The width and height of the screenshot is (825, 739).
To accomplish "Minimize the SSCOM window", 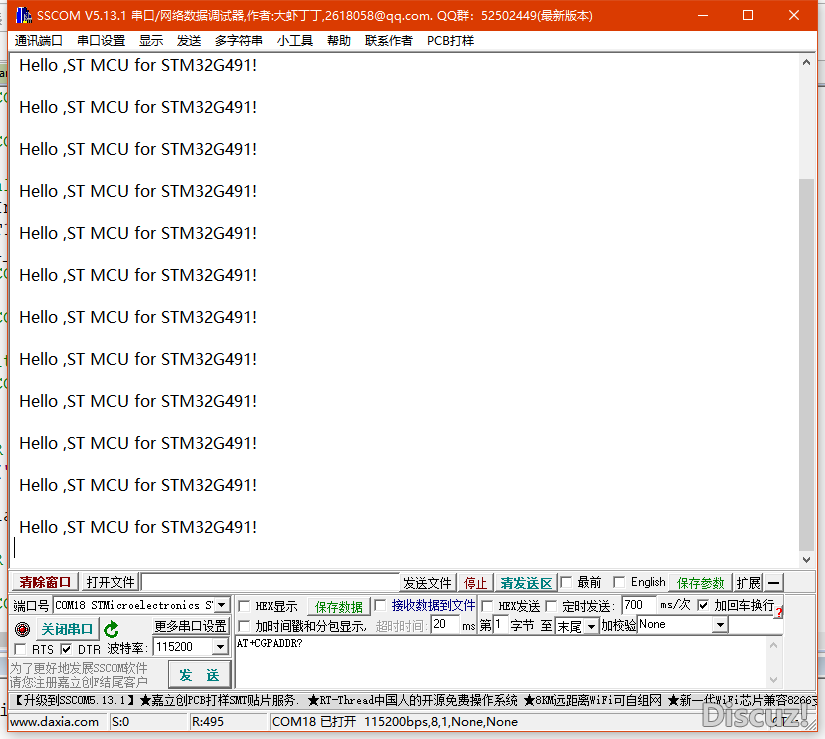I will click(702, 15).
